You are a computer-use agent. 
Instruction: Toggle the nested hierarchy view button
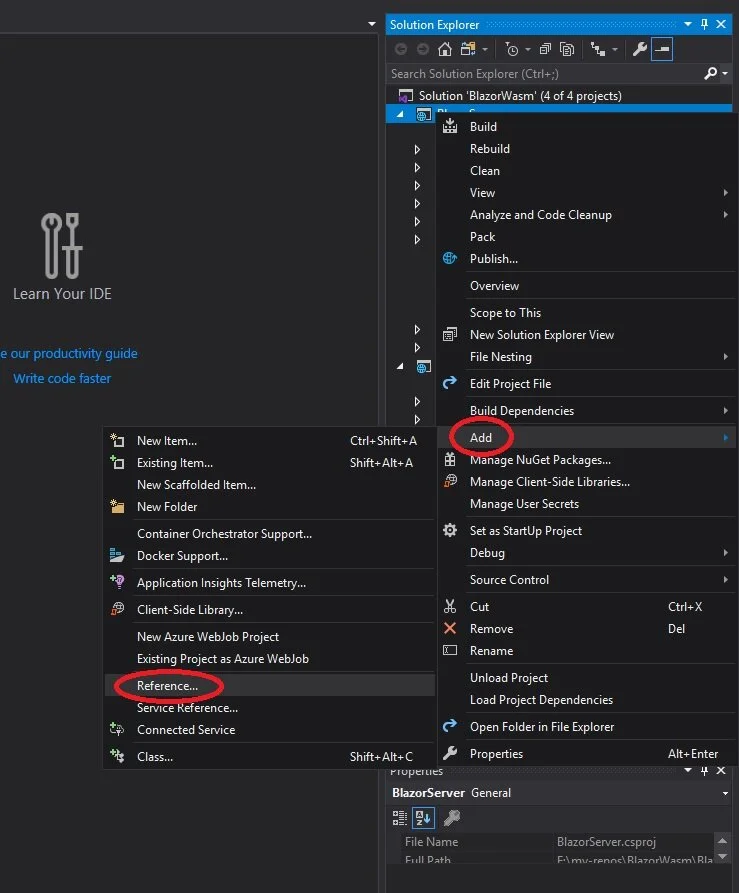597,50
